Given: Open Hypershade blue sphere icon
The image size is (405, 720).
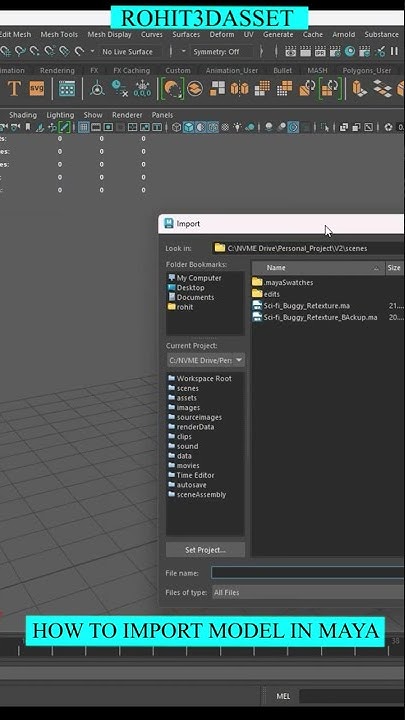Looking at the screenshot, I should pos(350,51).
